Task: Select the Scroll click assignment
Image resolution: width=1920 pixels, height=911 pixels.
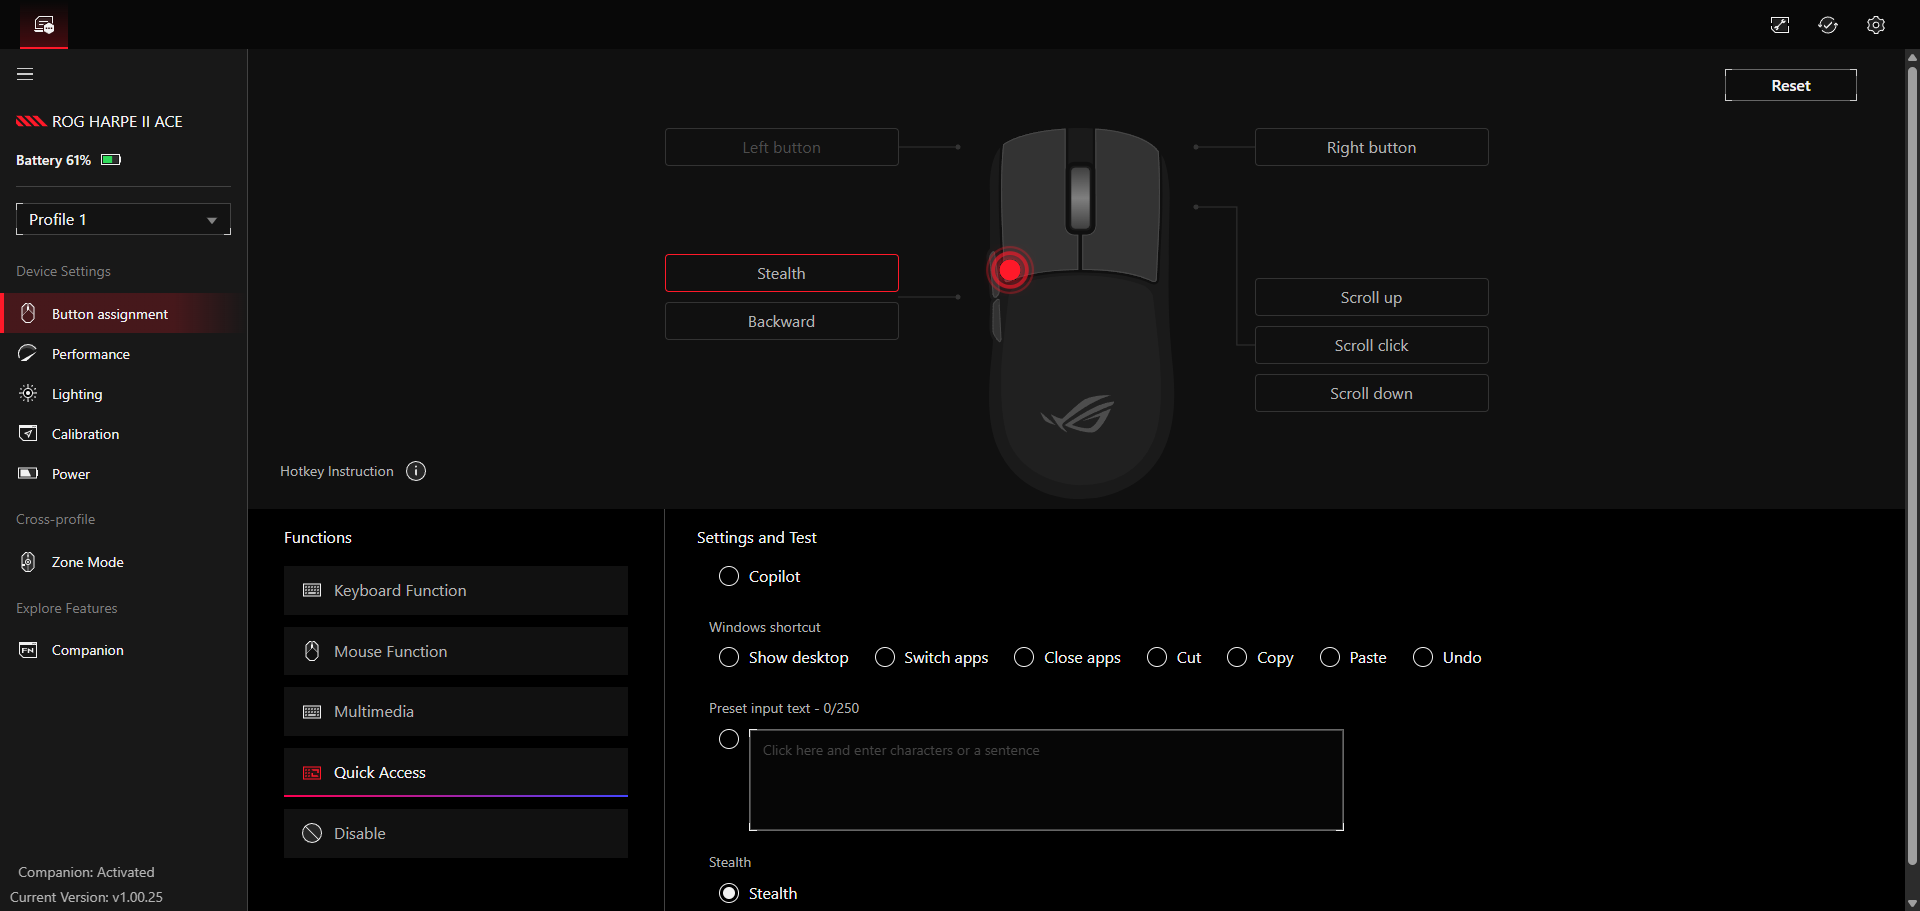Action: point(1371,345)
